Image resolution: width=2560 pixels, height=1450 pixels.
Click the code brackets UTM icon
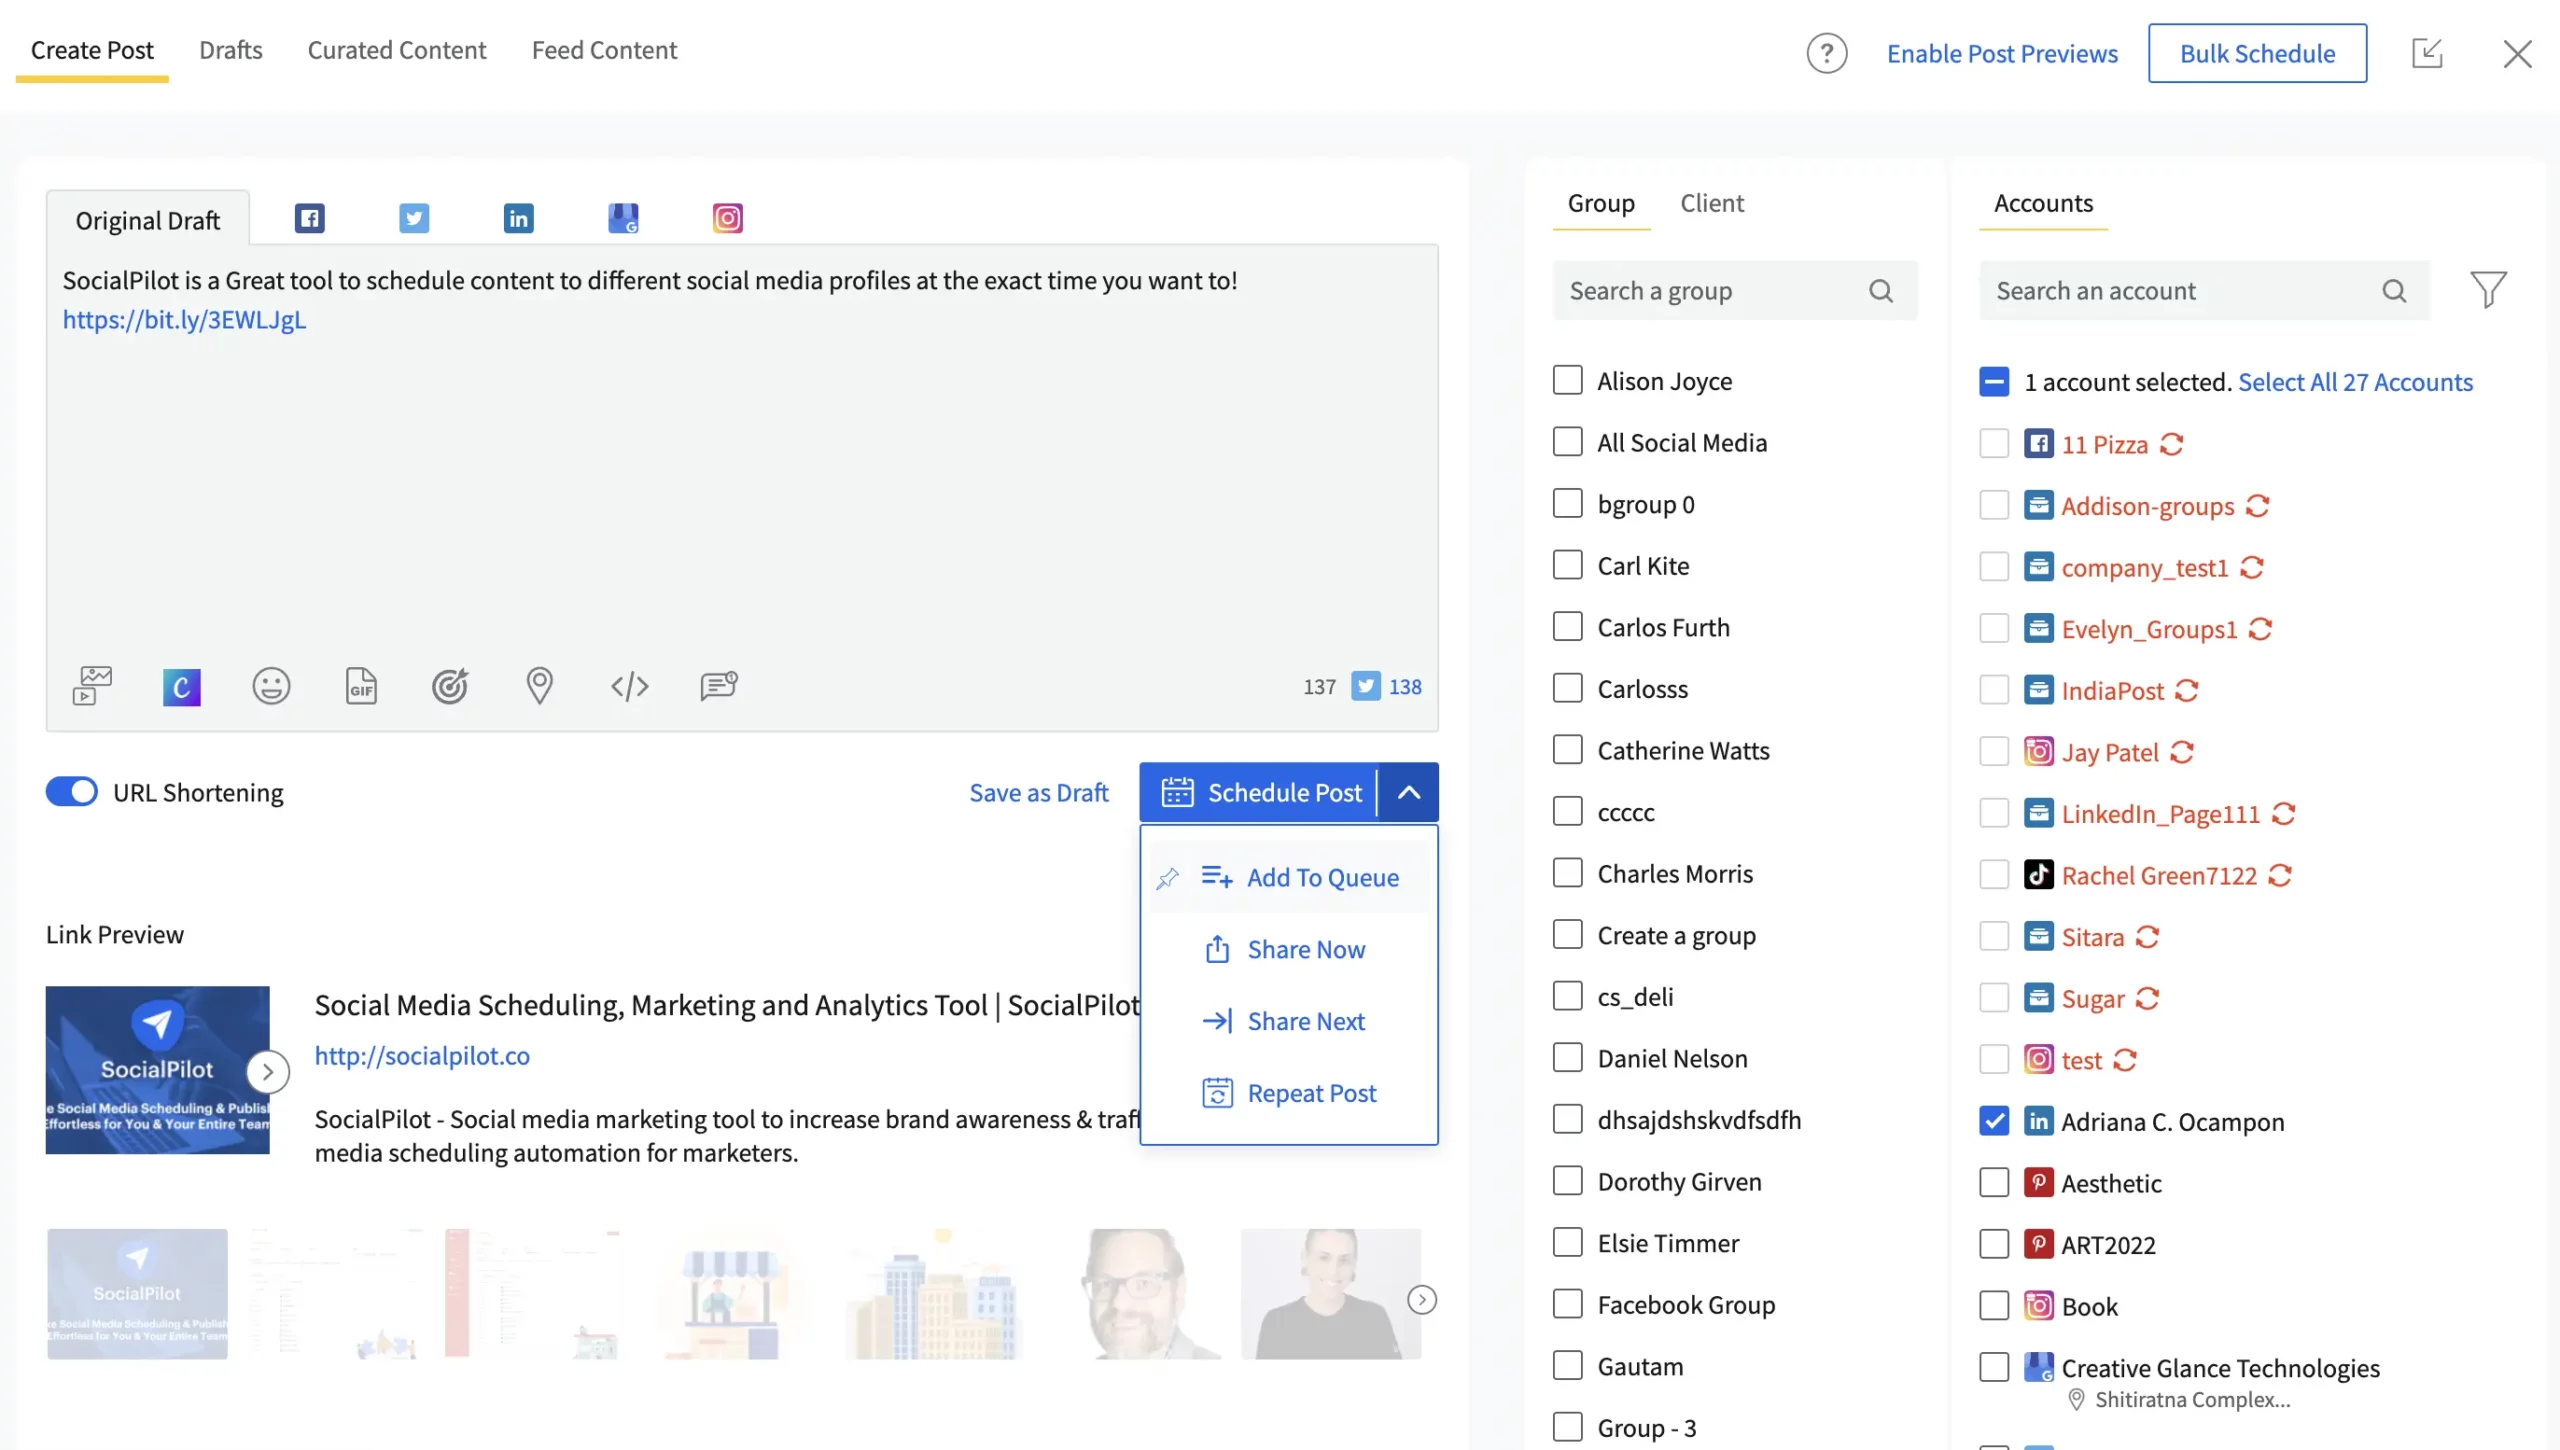point(629,686)
